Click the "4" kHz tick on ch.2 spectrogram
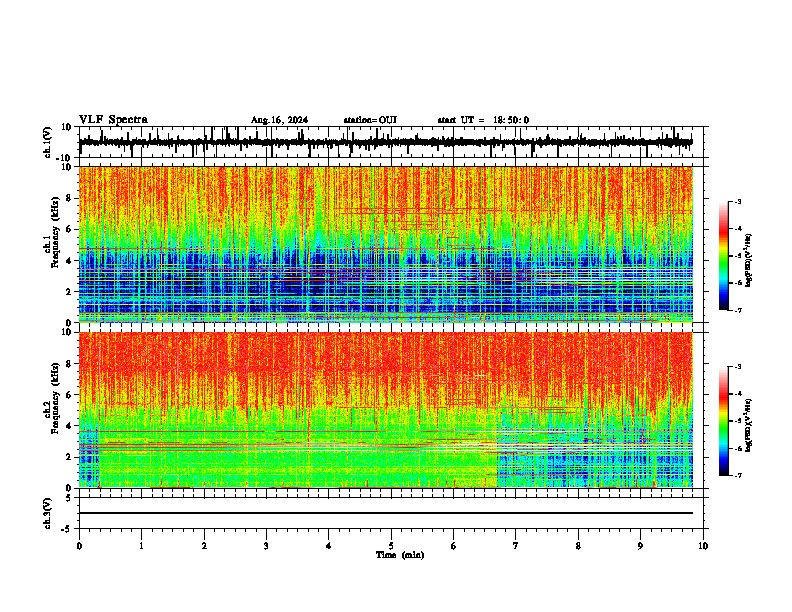 (70, 426)
